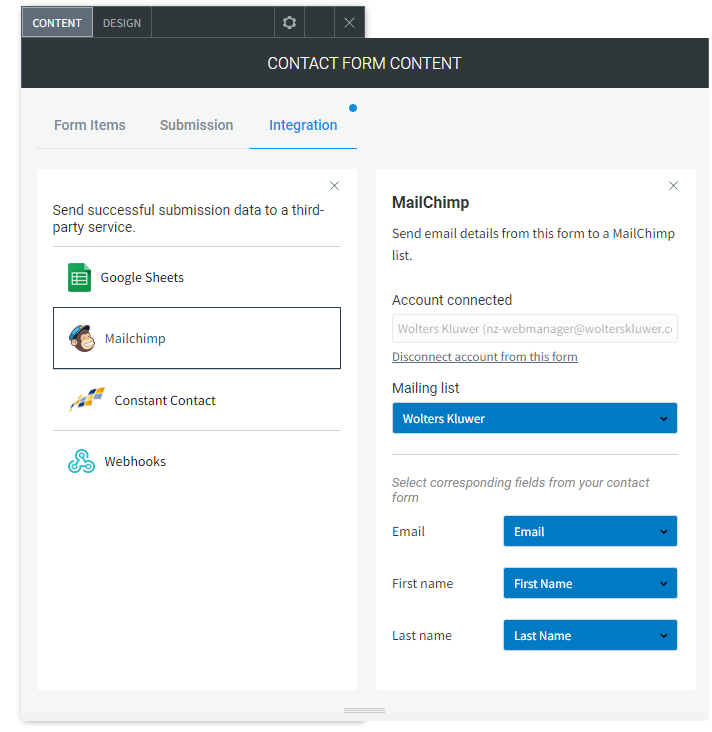Open the Mailing list dropdown Wolters Kluwer
The width and height of the screenshot is (712, 732).
(x=535, y=418)
